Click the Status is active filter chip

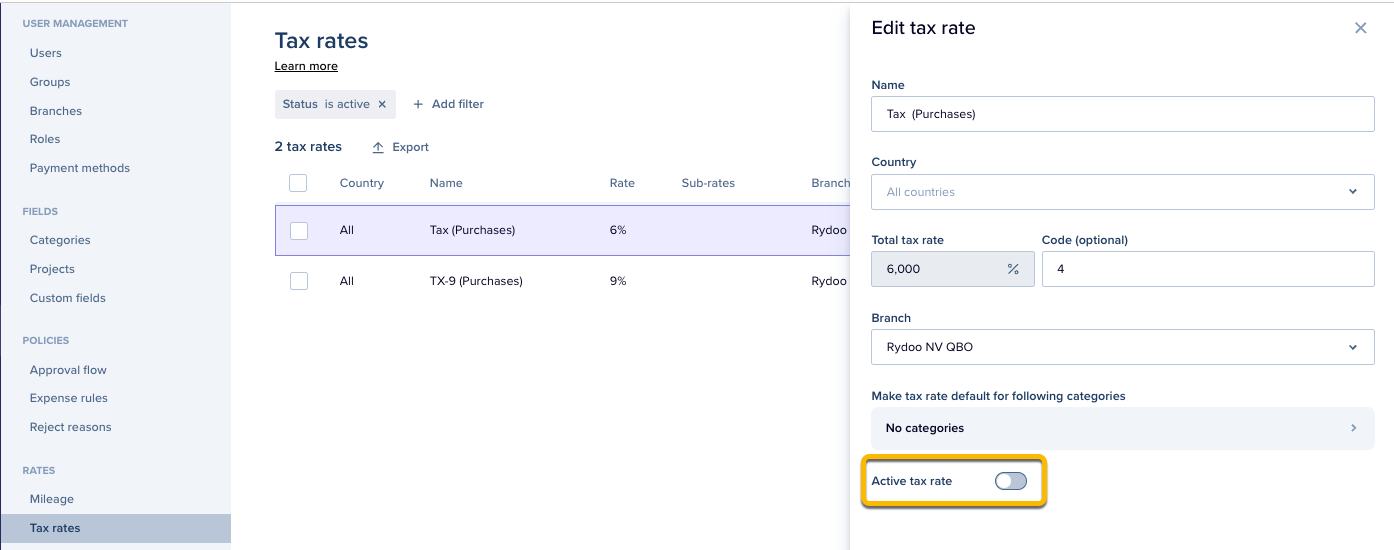[335, 104]
